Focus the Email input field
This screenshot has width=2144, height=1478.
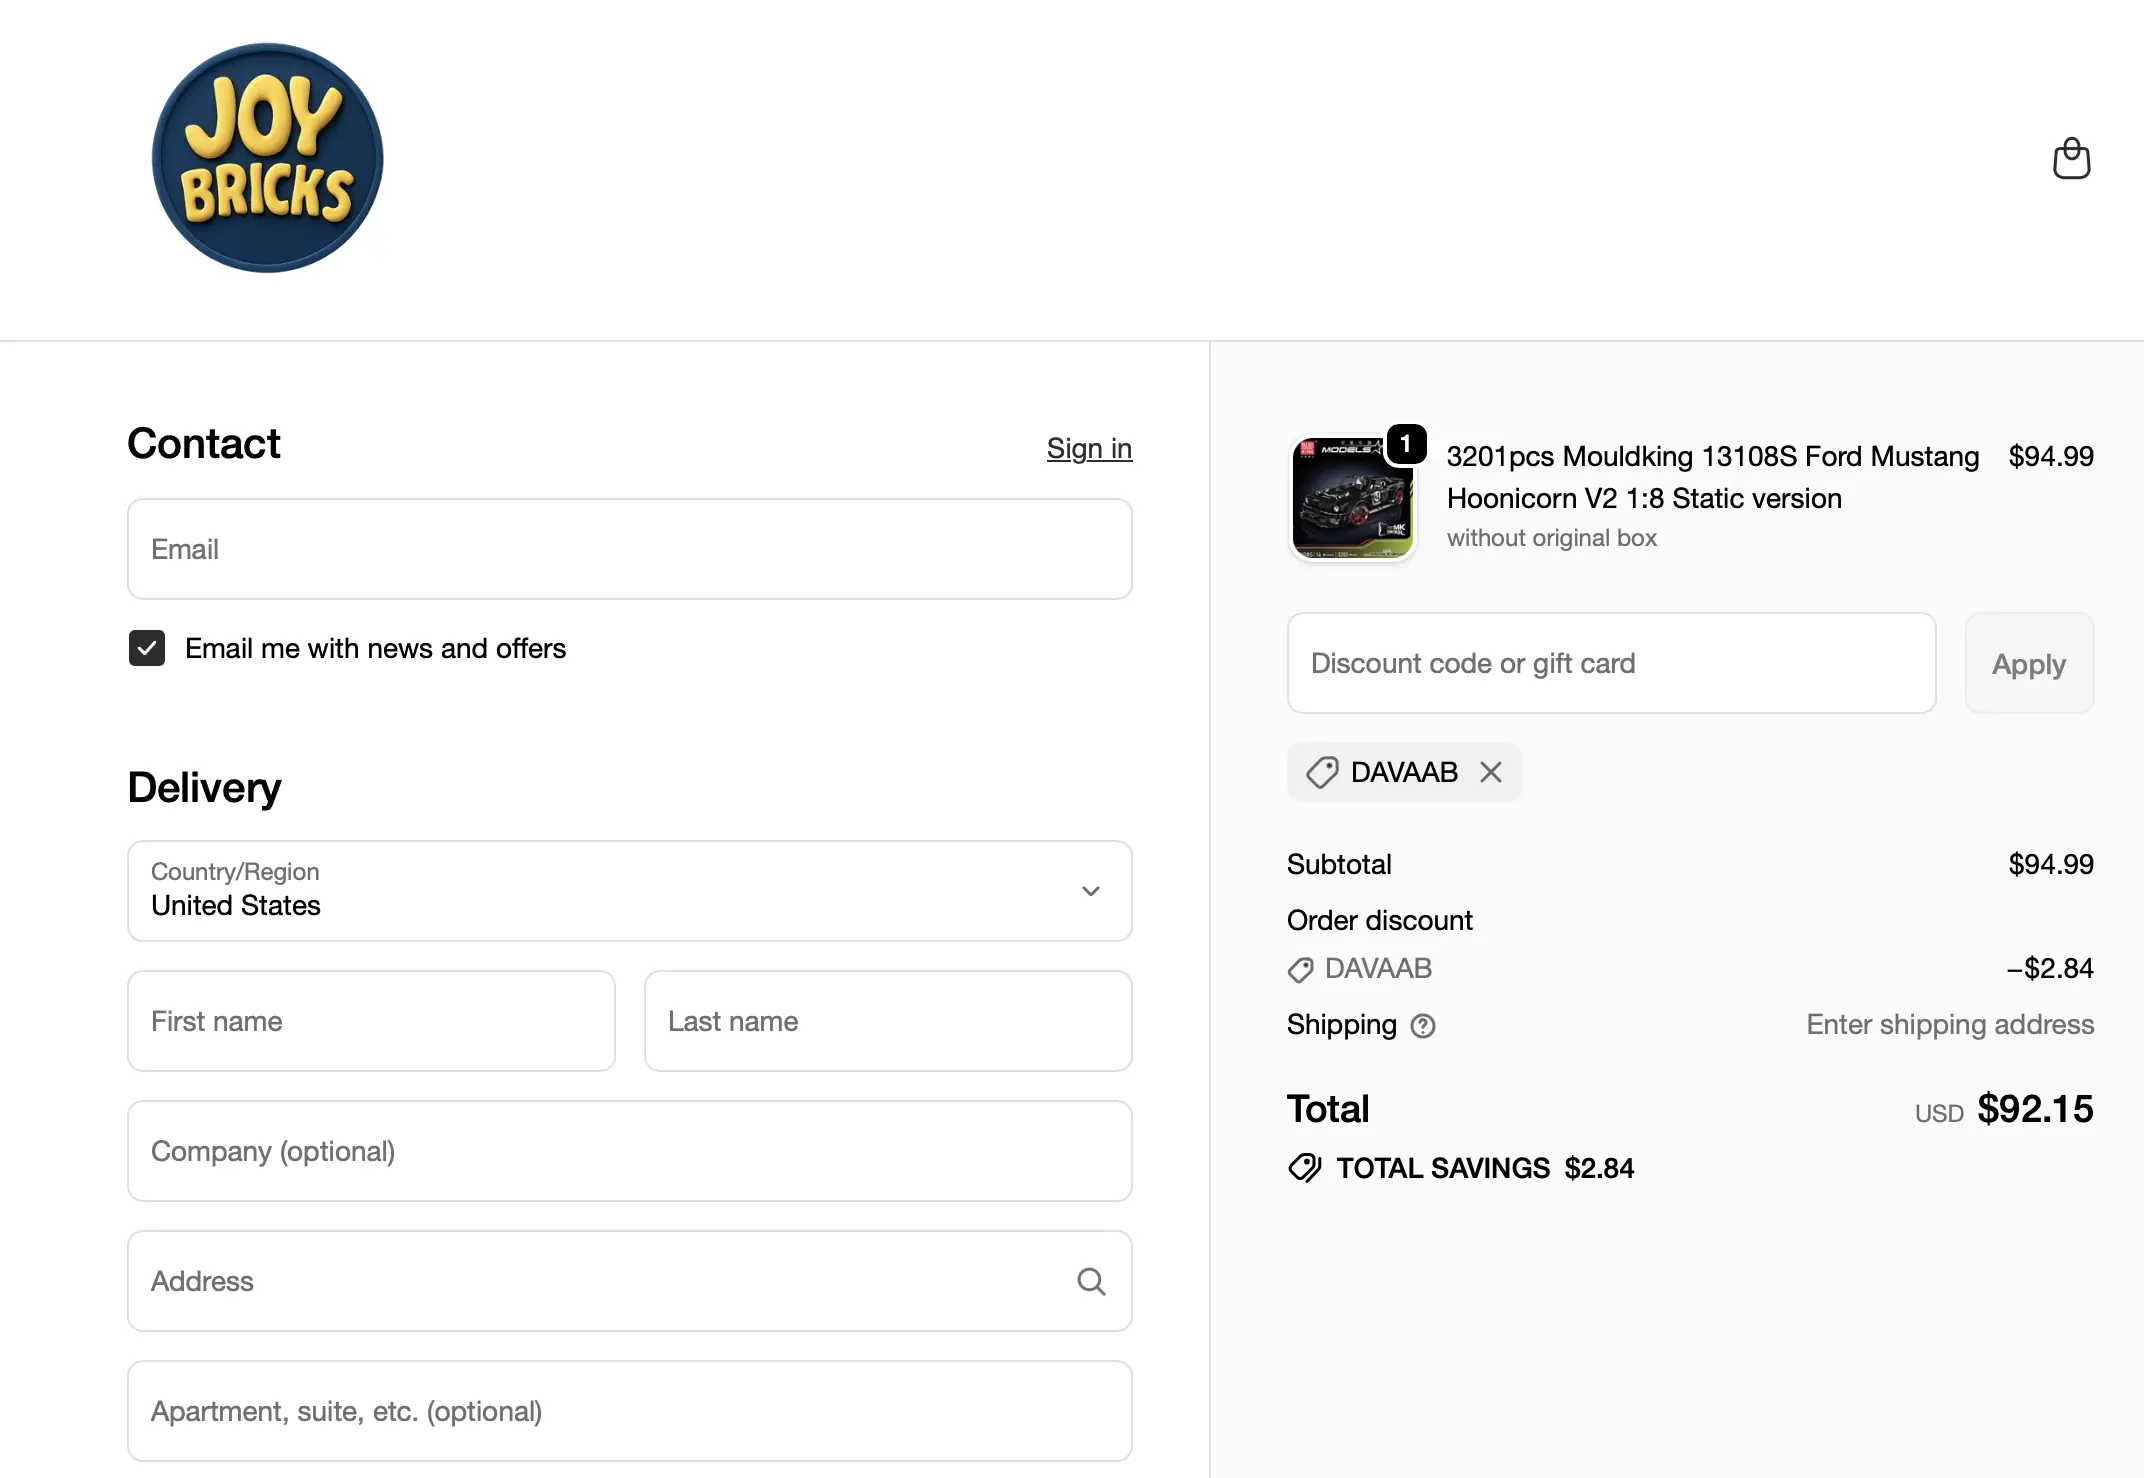click(630, 549)
